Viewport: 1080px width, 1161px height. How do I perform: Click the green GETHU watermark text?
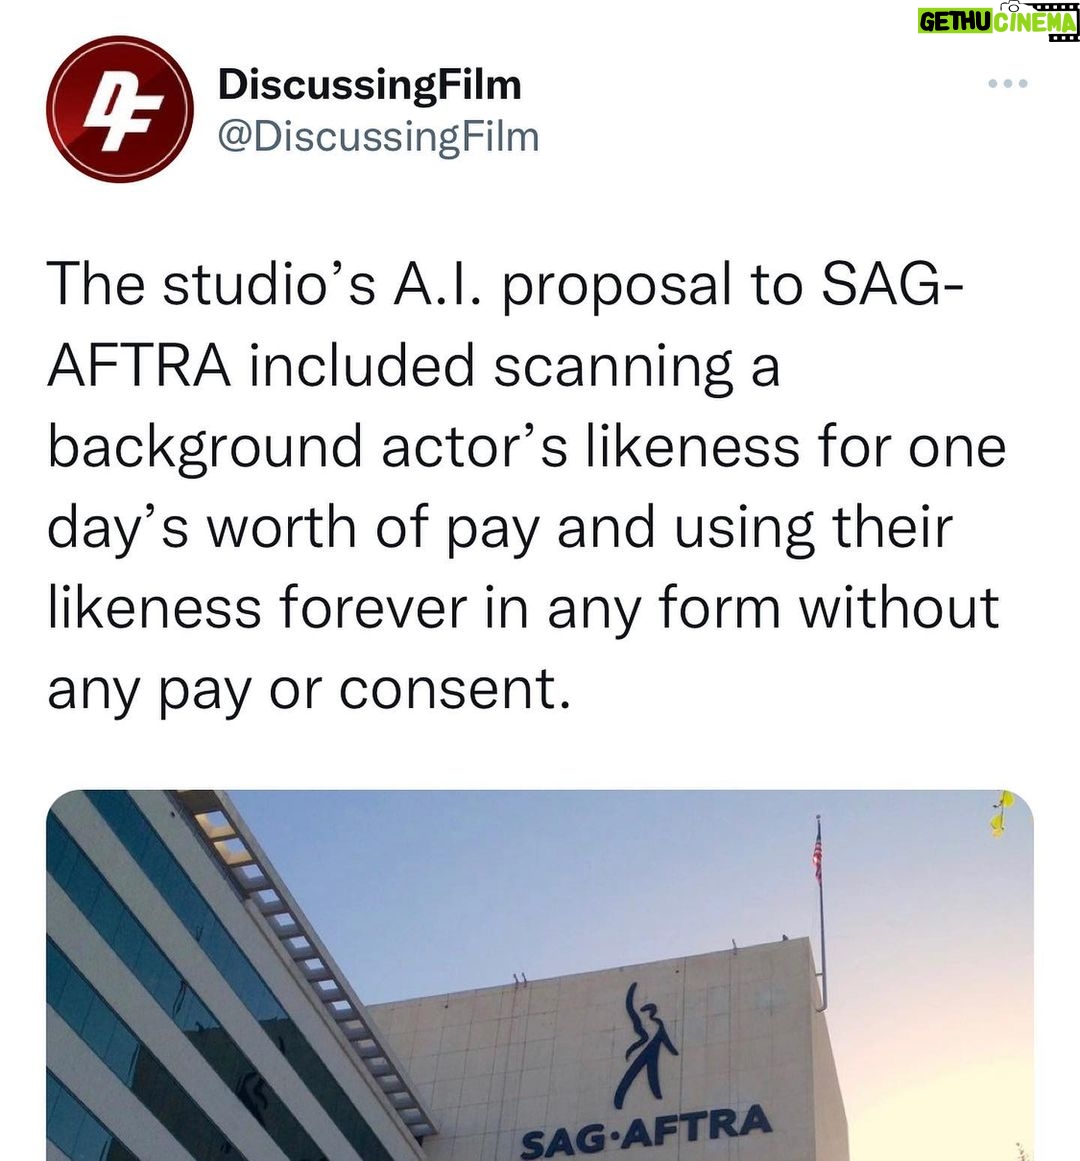(954, 21)
